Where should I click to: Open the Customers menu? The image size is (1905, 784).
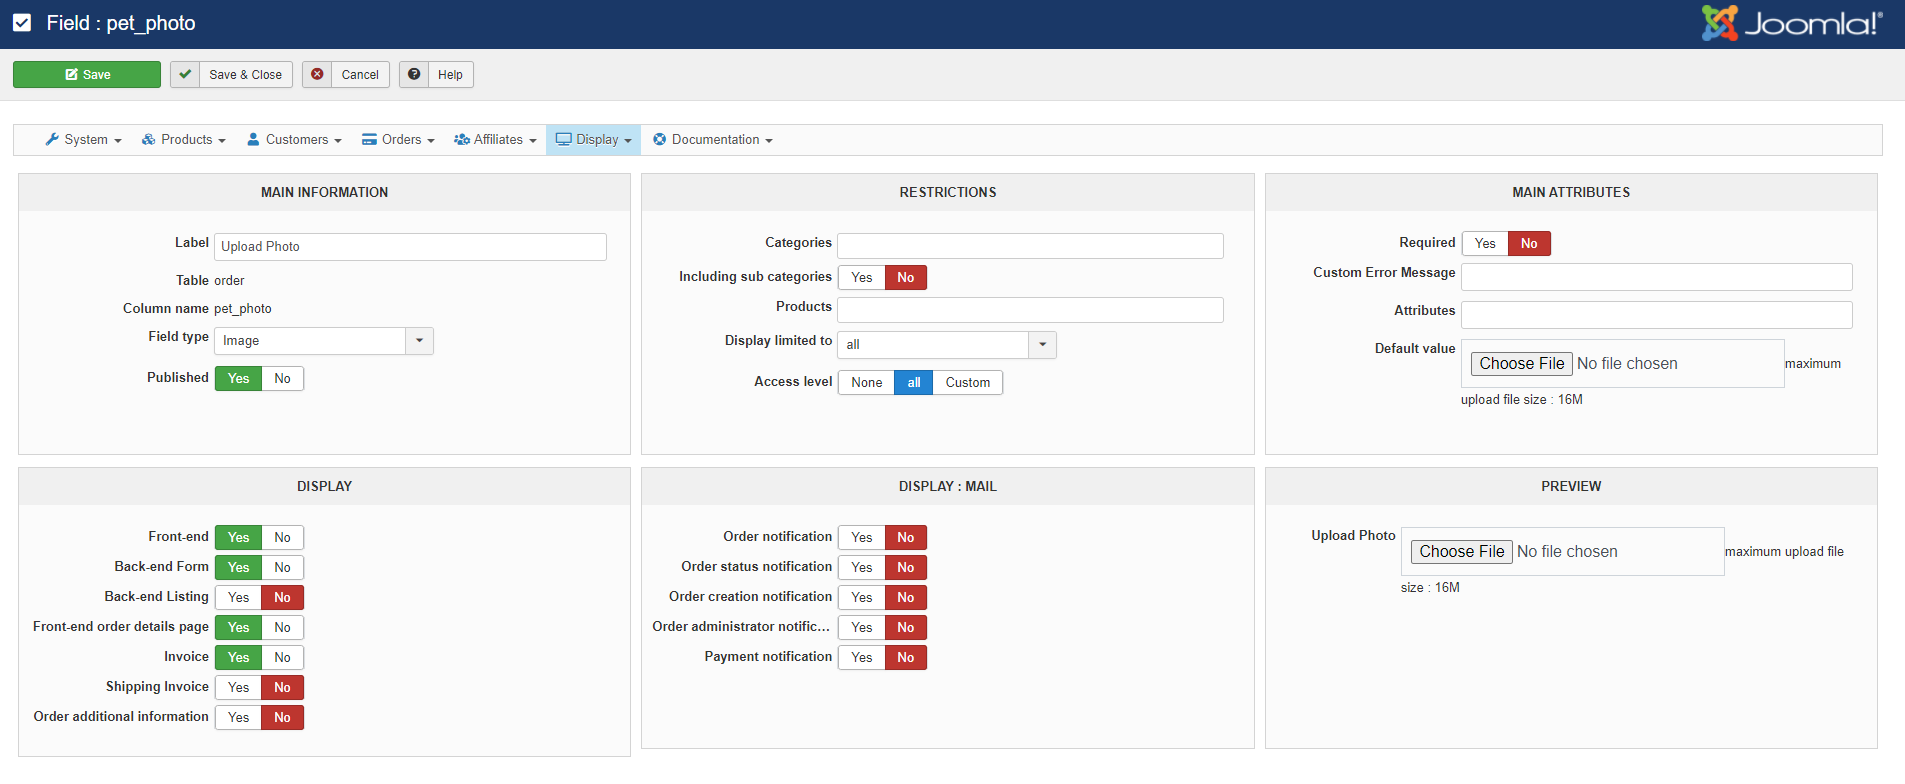(294, 140)
